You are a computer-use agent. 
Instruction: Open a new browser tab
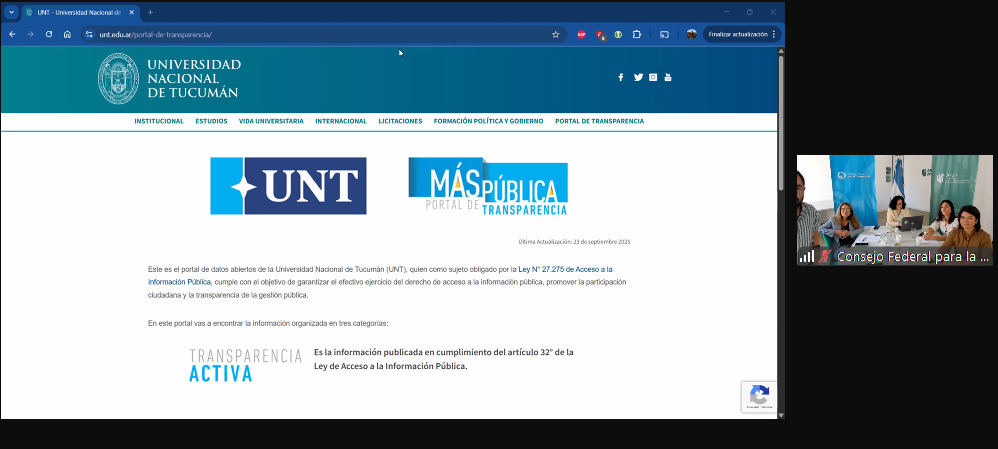[150, 12]
